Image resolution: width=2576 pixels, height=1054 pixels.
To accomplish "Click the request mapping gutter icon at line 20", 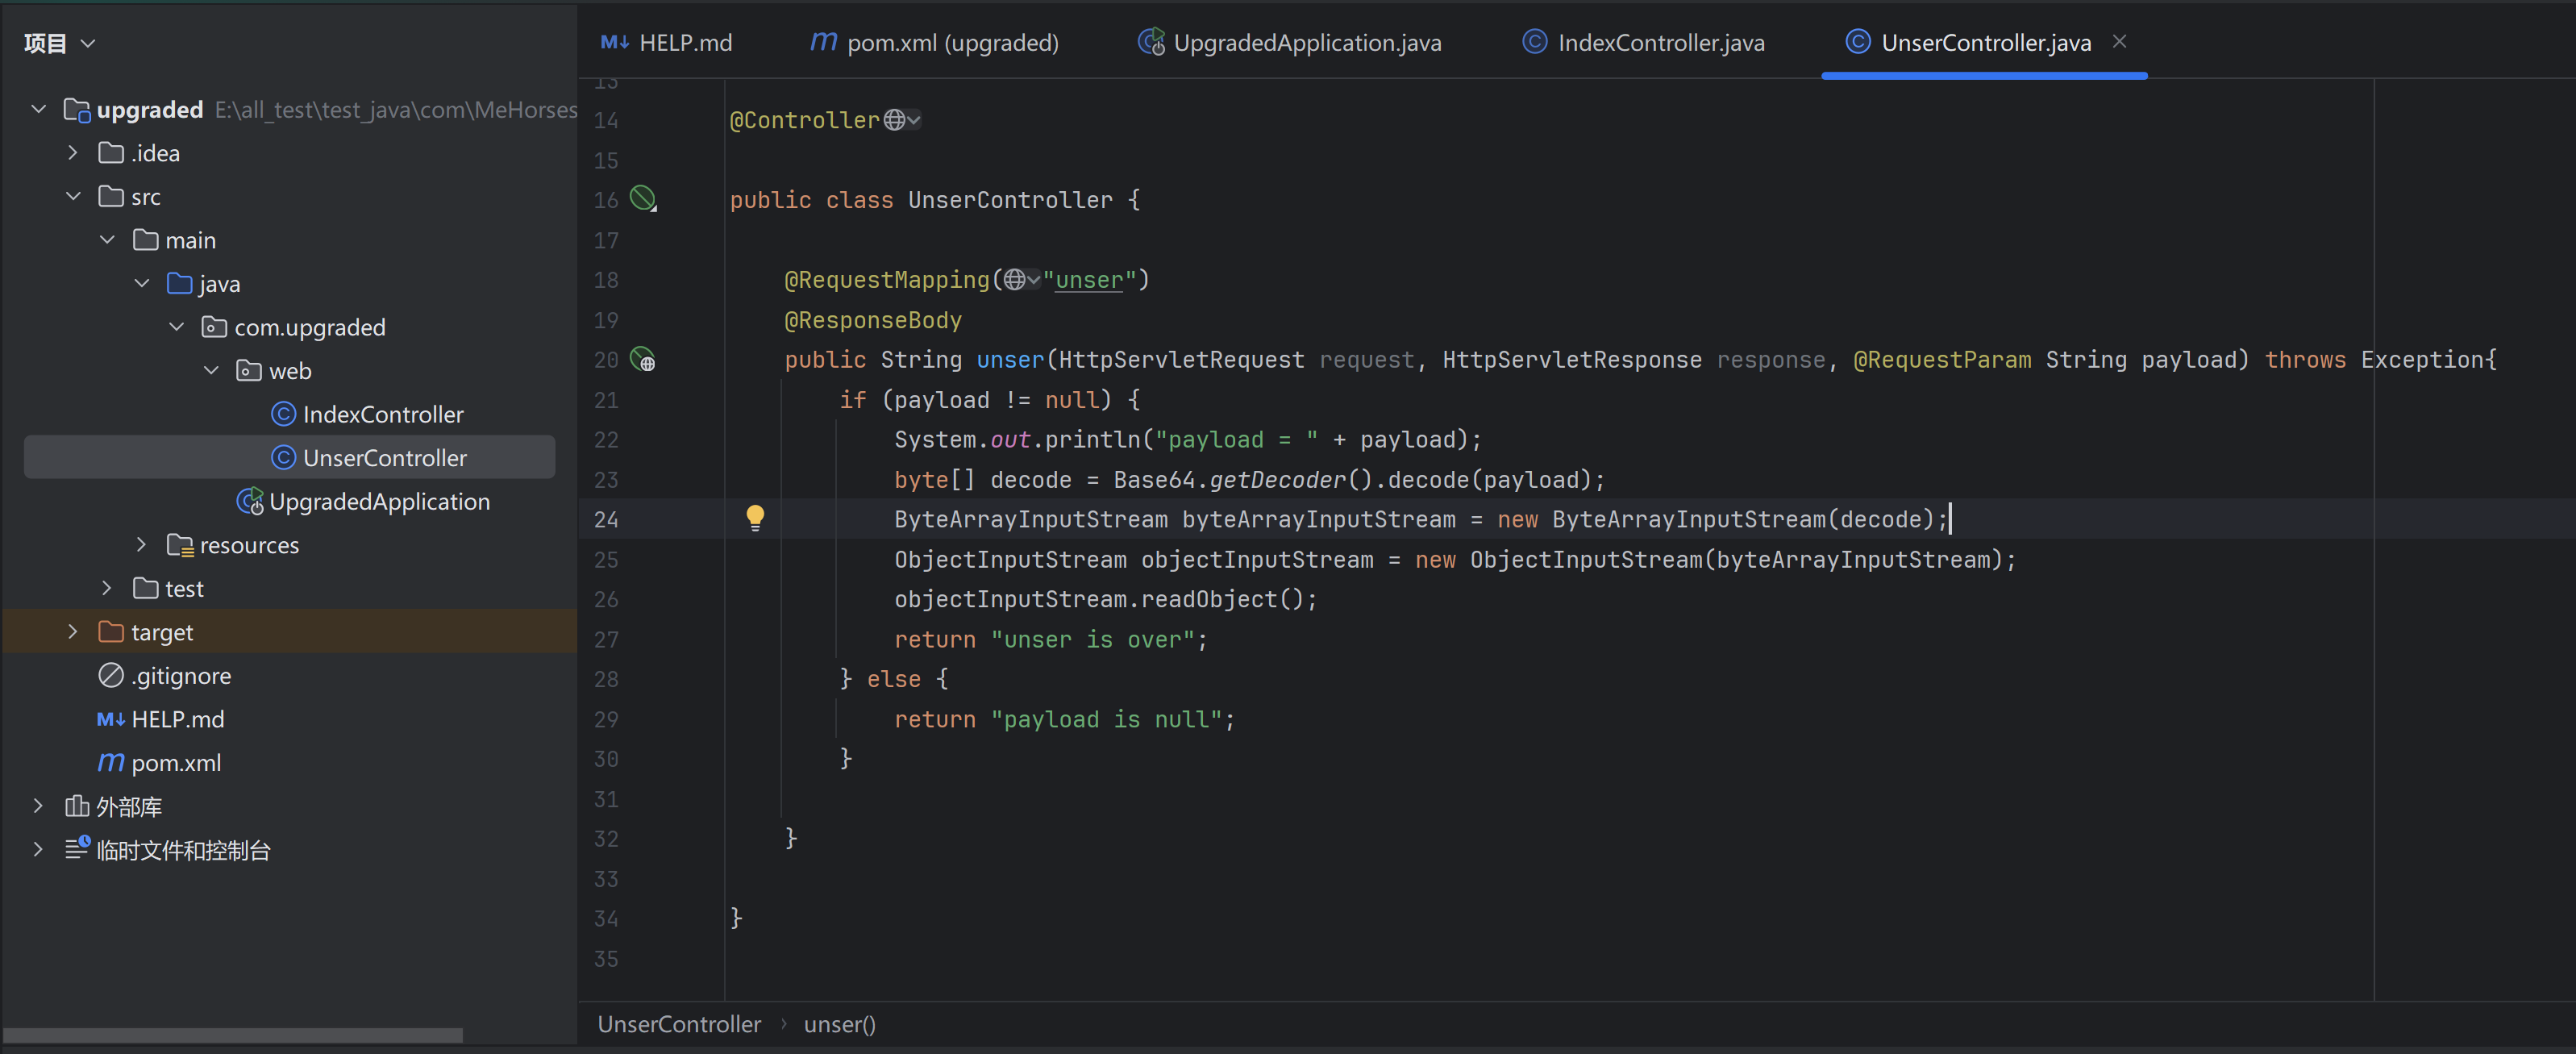I will tap(643, 359).
